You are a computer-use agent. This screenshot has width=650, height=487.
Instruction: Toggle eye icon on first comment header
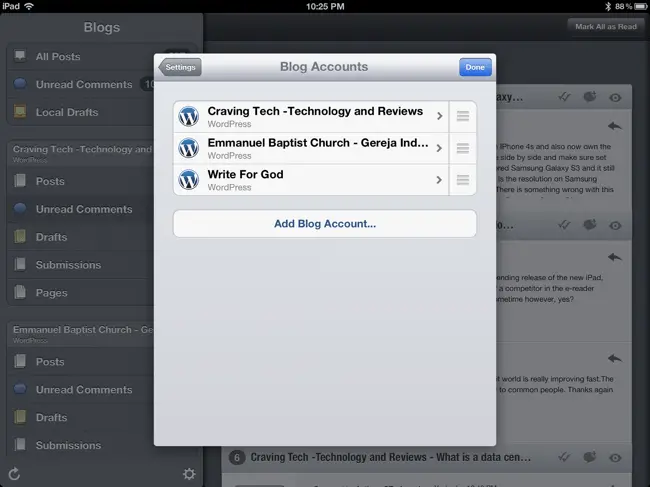coord(615,98)
